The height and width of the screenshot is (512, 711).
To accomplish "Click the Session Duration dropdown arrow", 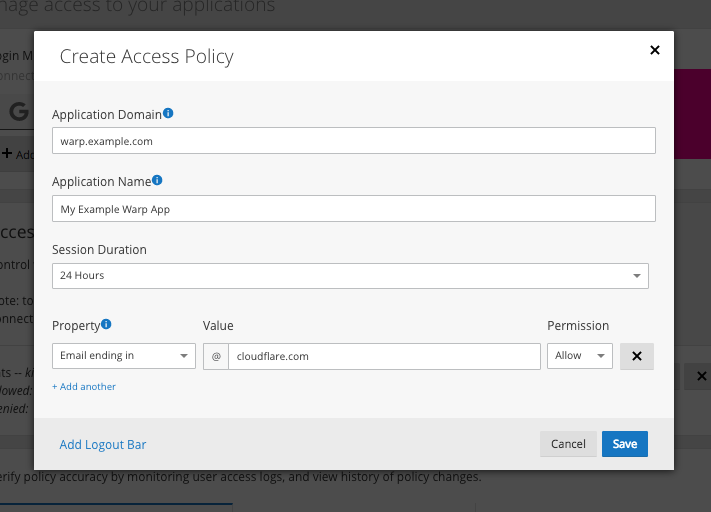I will [637, 276].
